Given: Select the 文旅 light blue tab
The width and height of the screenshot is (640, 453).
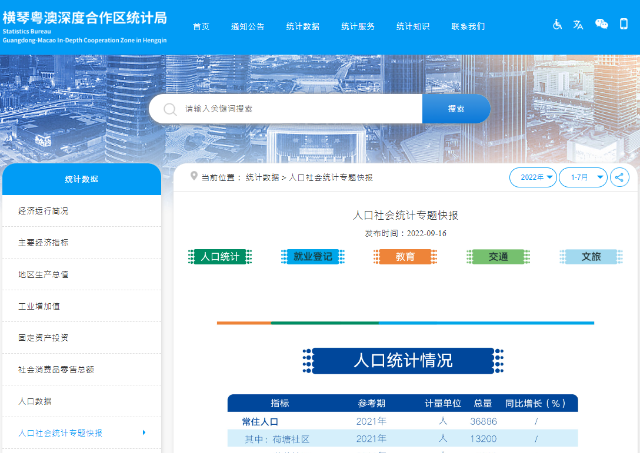Looking at the screenshot, I should click(x=591, y=257).
